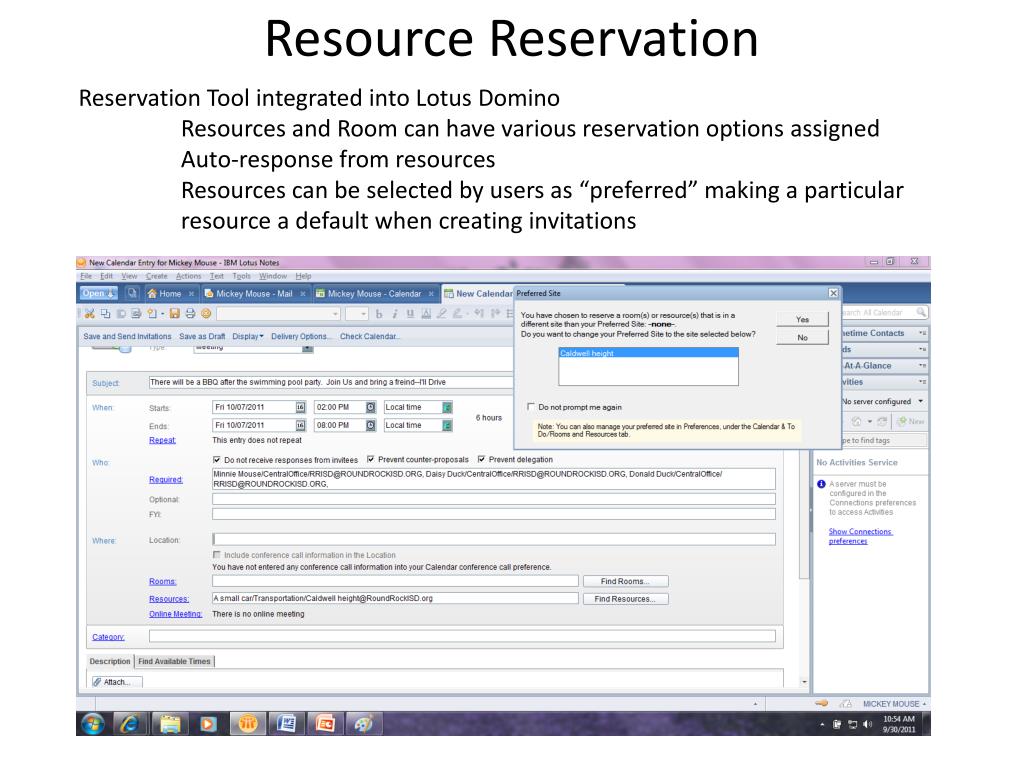Open Internet Explorer from the taskbar
Screen dimensions: 1024x768
[130, 724]
